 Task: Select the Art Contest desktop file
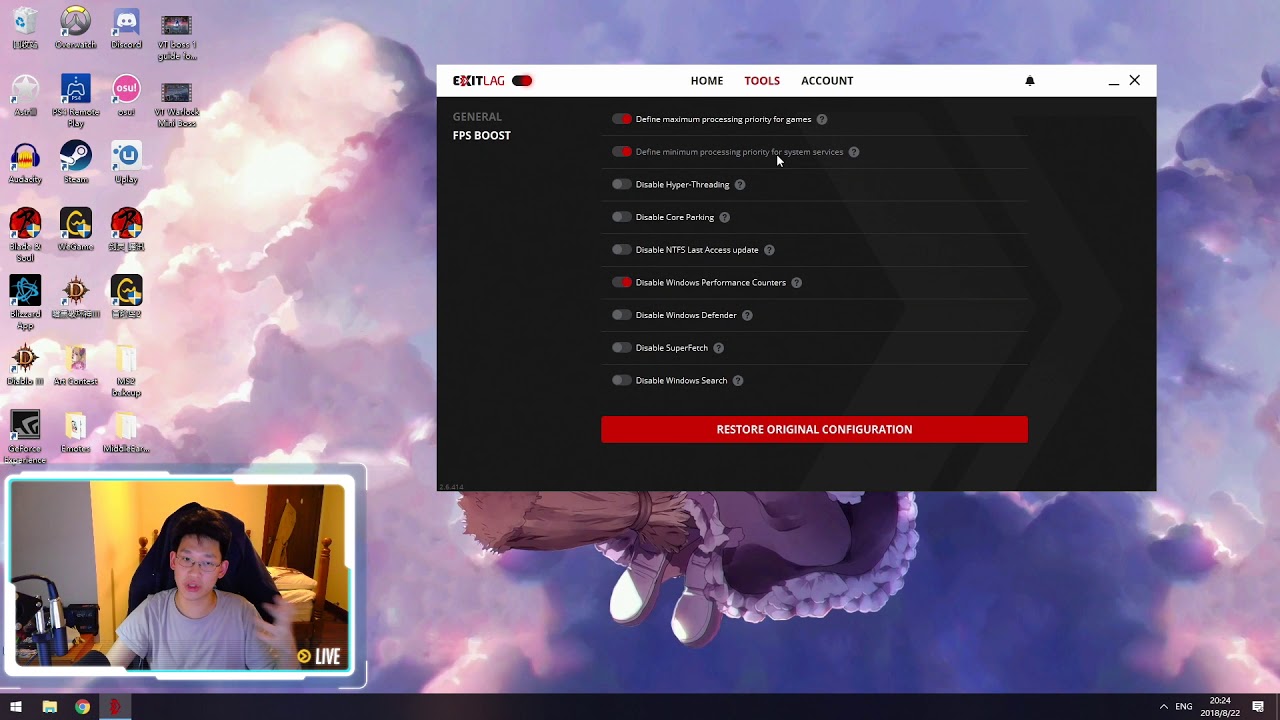75,365
